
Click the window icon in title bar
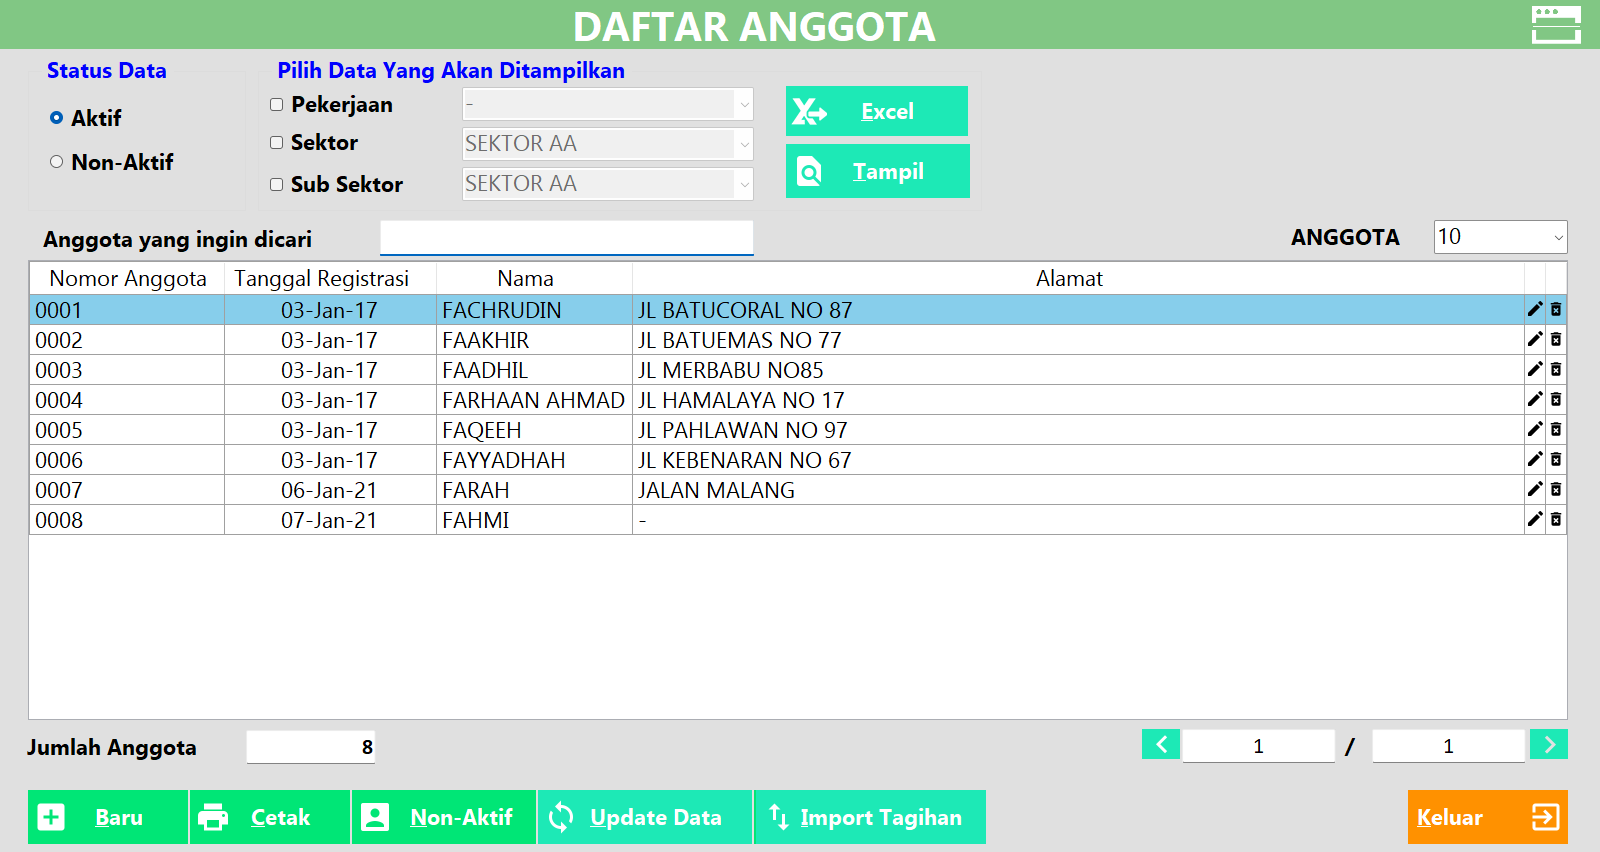pyautogui.click(x=1555, y=25)
